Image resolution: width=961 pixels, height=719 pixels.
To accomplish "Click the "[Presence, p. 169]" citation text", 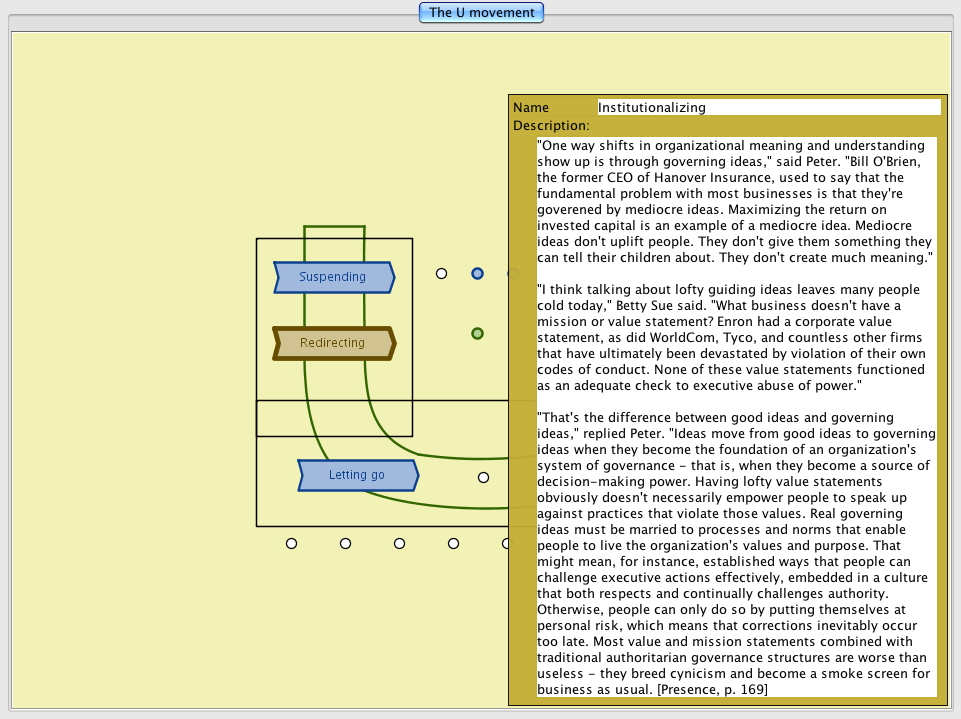I will (712, 689).
